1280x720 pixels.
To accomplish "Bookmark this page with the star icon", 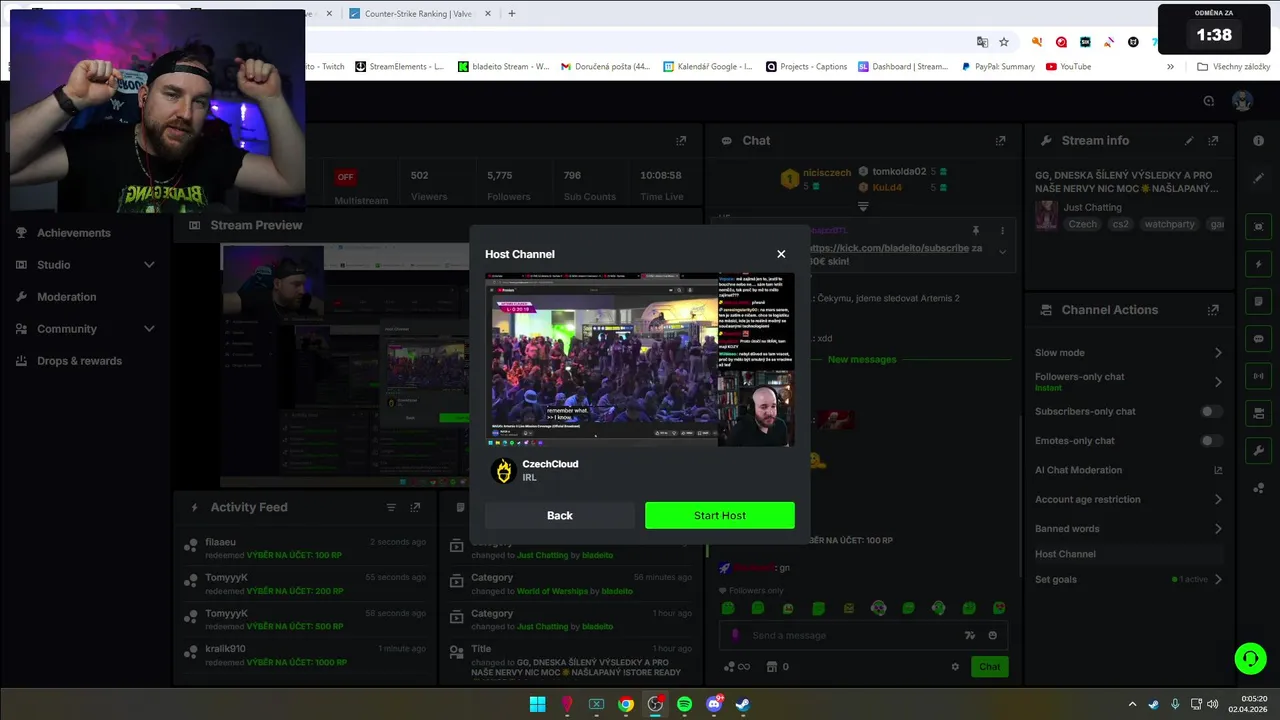I will (1004, 42).
